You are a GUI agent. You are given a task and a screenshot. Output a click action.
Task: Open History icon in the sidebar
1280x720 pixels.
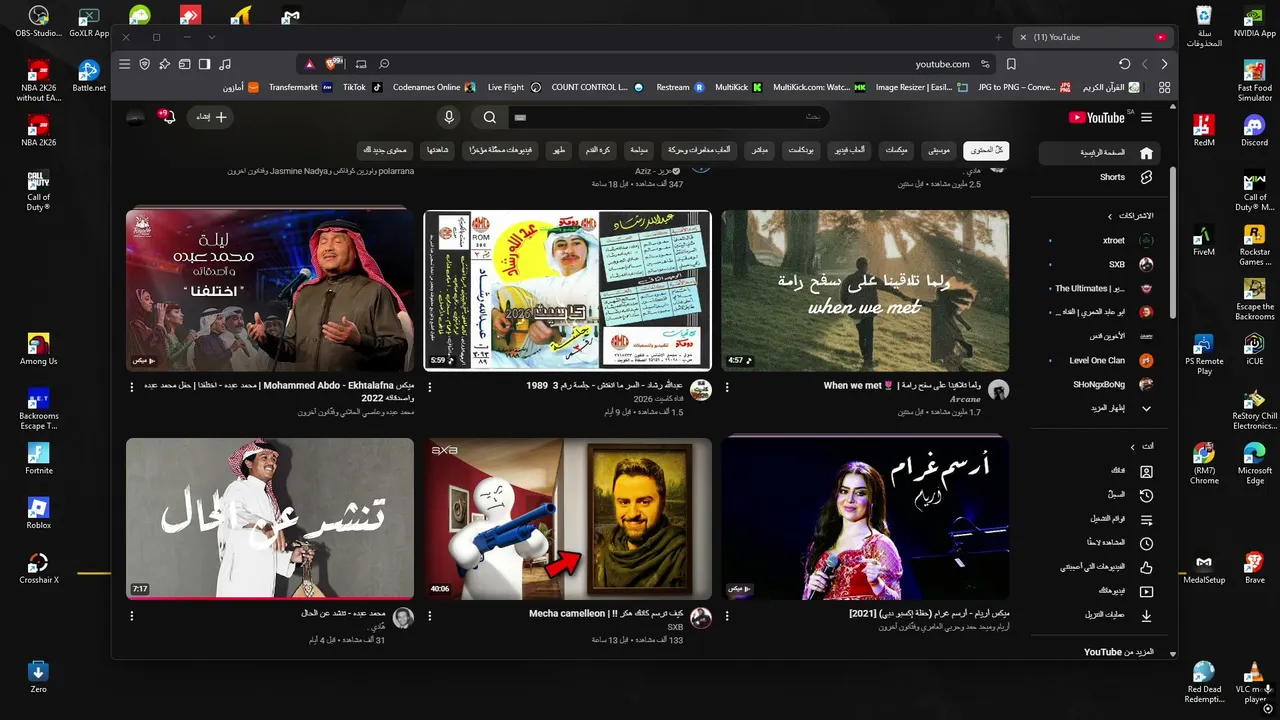1146,495
